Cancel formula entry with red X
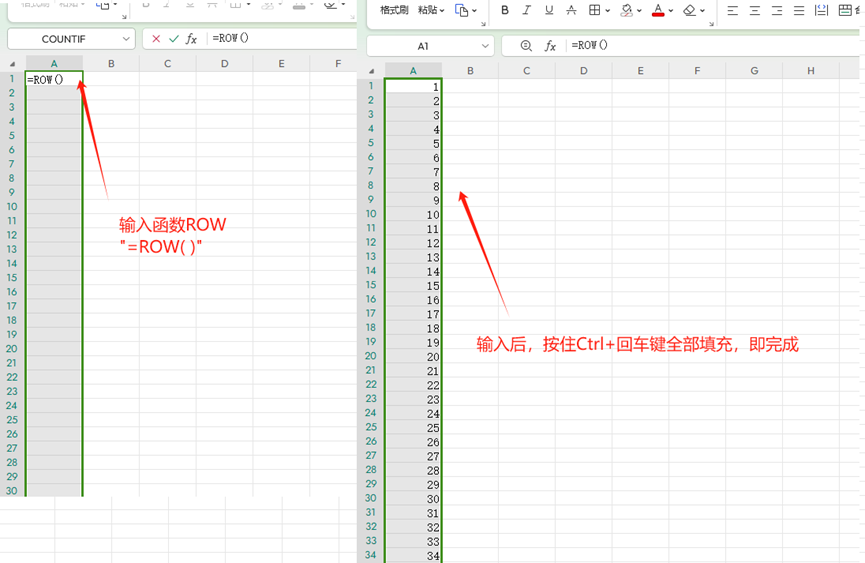Image resolution: width=865 pixels, height=563 pixels. (156, 39)
